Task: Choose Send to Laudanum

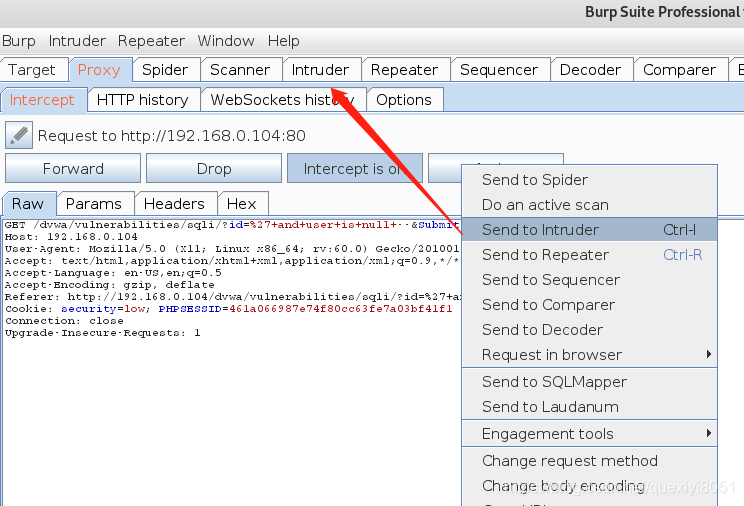Action: coord(589,407)
